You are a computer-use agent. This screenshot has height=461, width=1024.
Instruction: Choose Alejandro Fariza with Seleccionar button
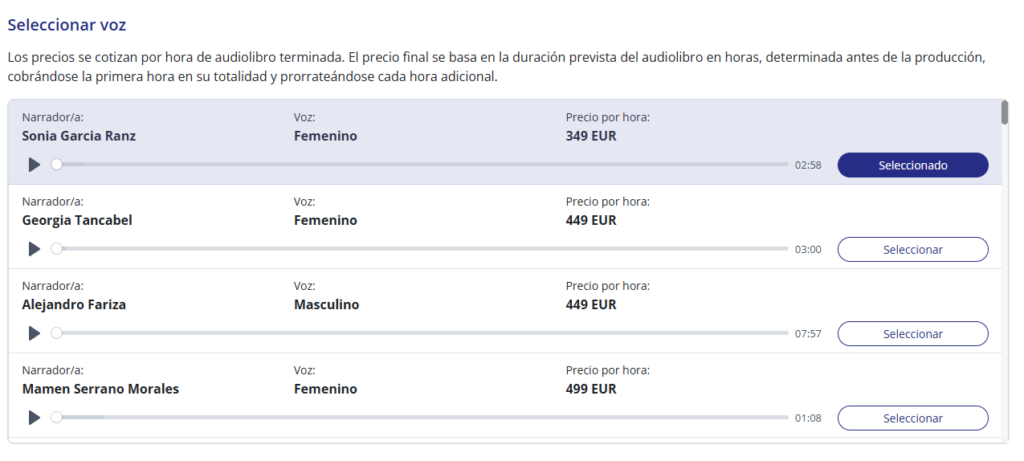912,333
